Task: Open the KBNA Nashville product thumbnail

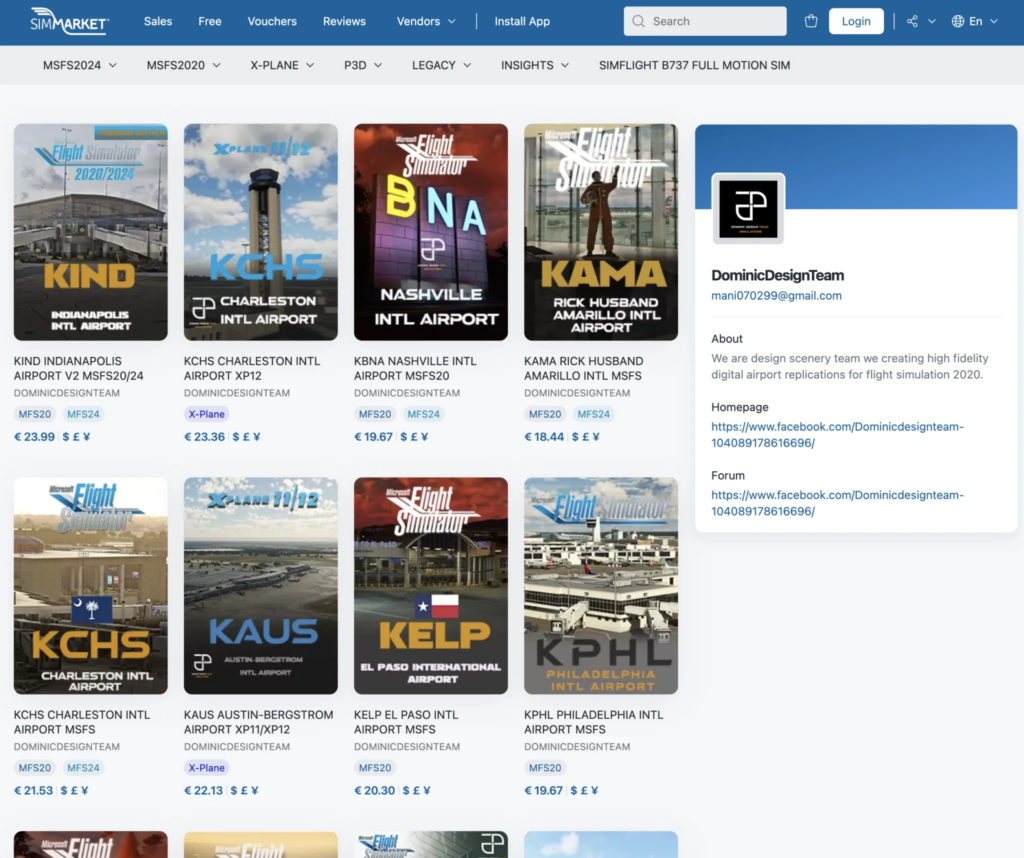Action: (x=431, y=232)
